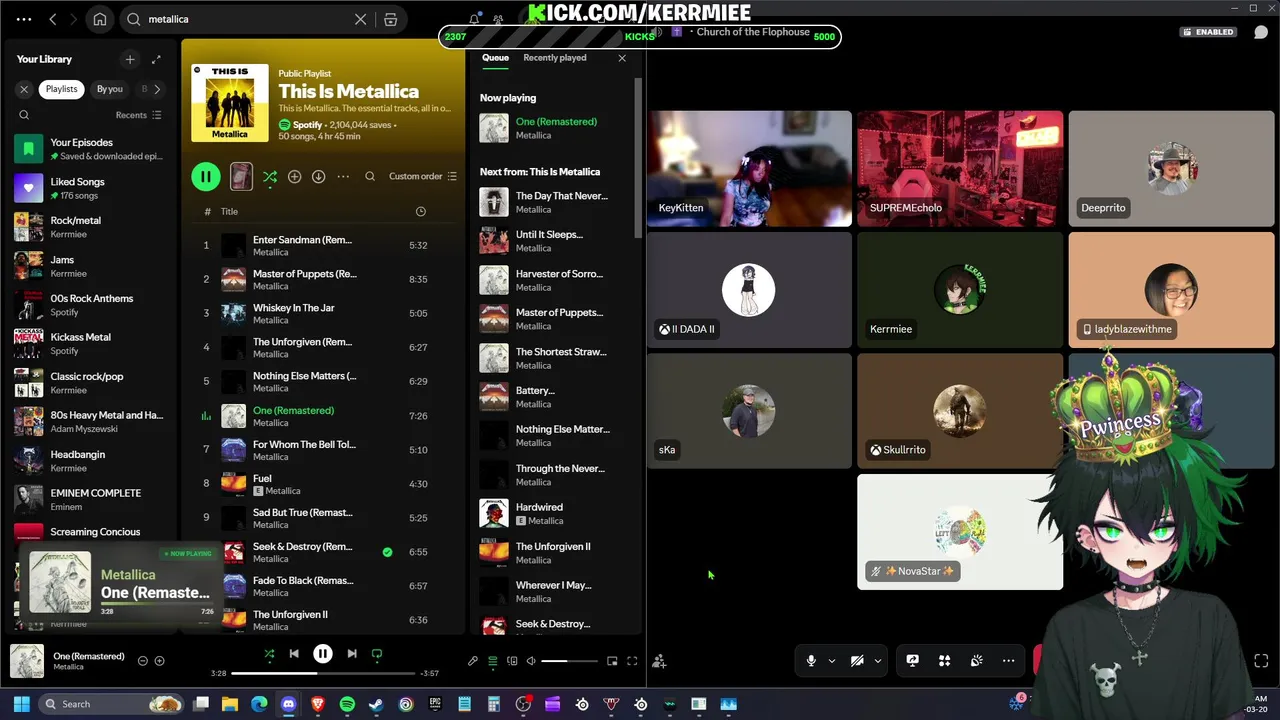Open Kickass Metal playlist

pos(90,343)
